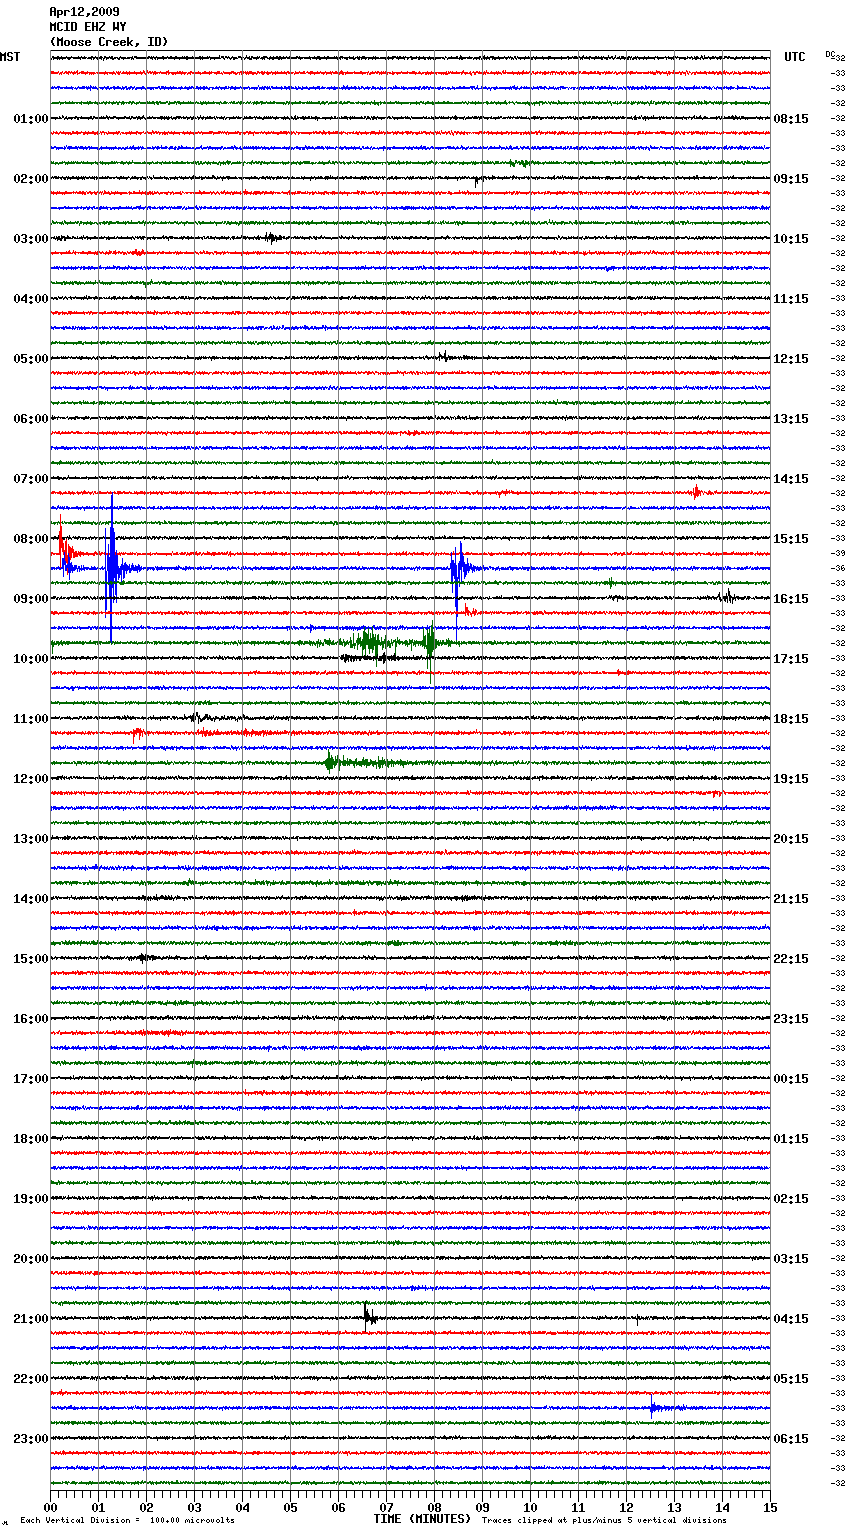The width and height of the screenshot is (850, 1534).
Task: Click bottom x-axis minute label 03
Action: pyautogui.click(x=195, y=1507)
